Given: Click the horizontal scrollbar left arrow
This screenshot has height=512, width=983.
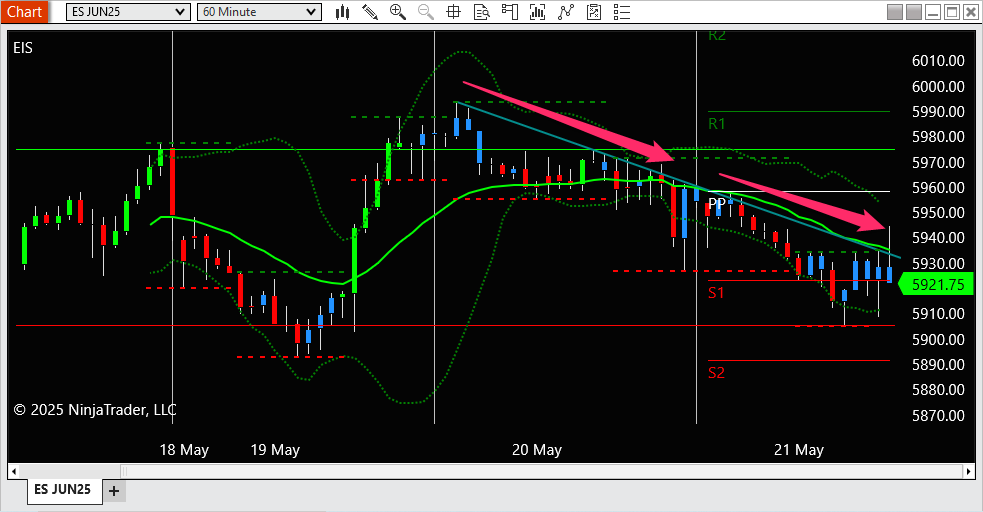Looking at the screenshot, I should (14, 471).
